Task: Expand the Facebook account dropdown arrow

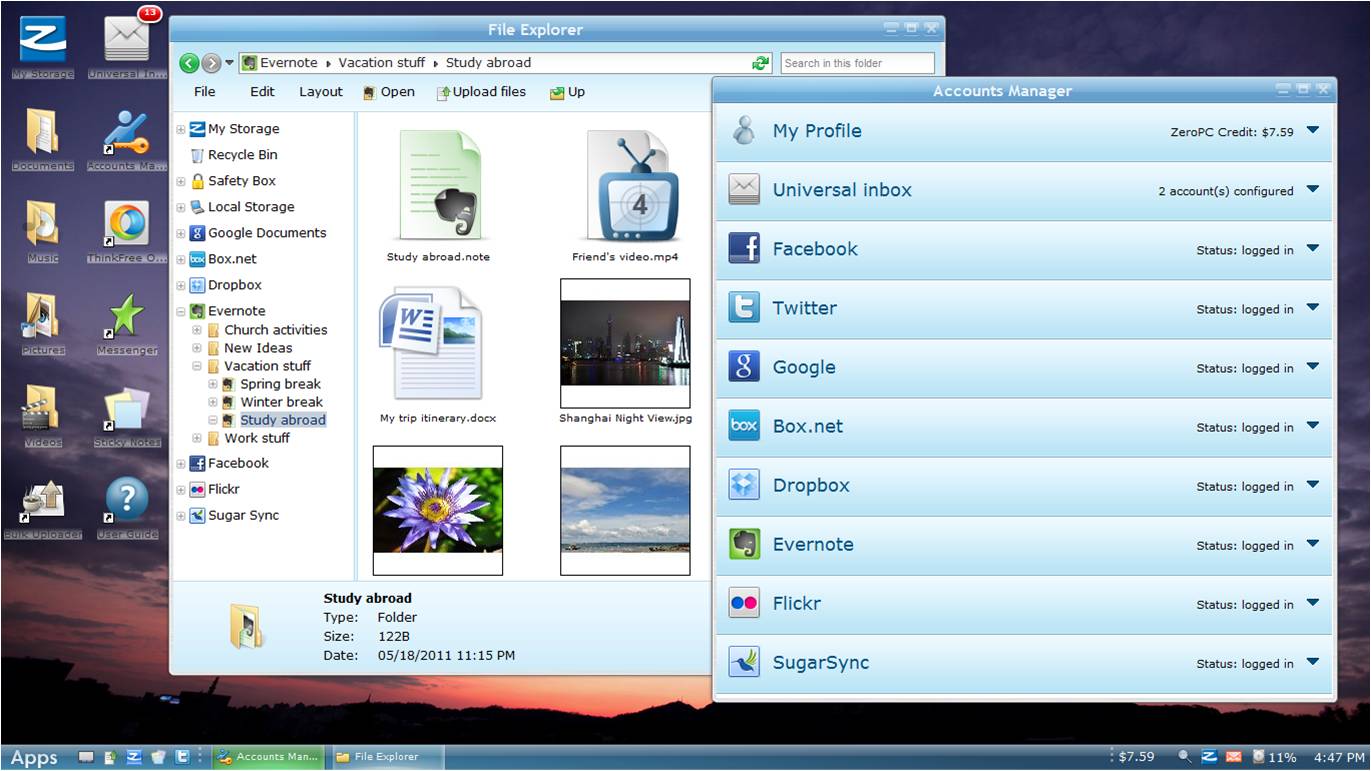Action: pyautogui.click(x=1313, y=249)
